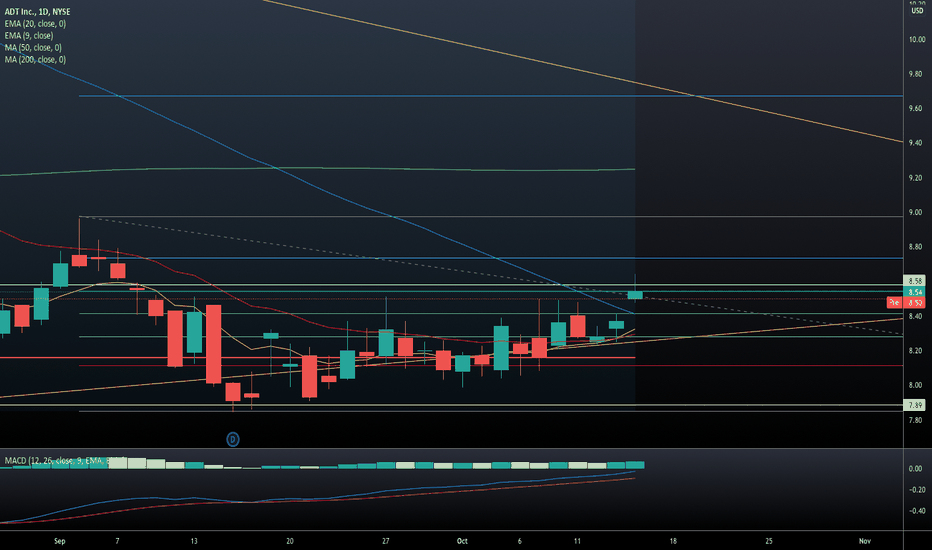The height and width of the screenshot is (550, 932).
Task: Click the 8.58 price label on axis
Action: [914, 281]
